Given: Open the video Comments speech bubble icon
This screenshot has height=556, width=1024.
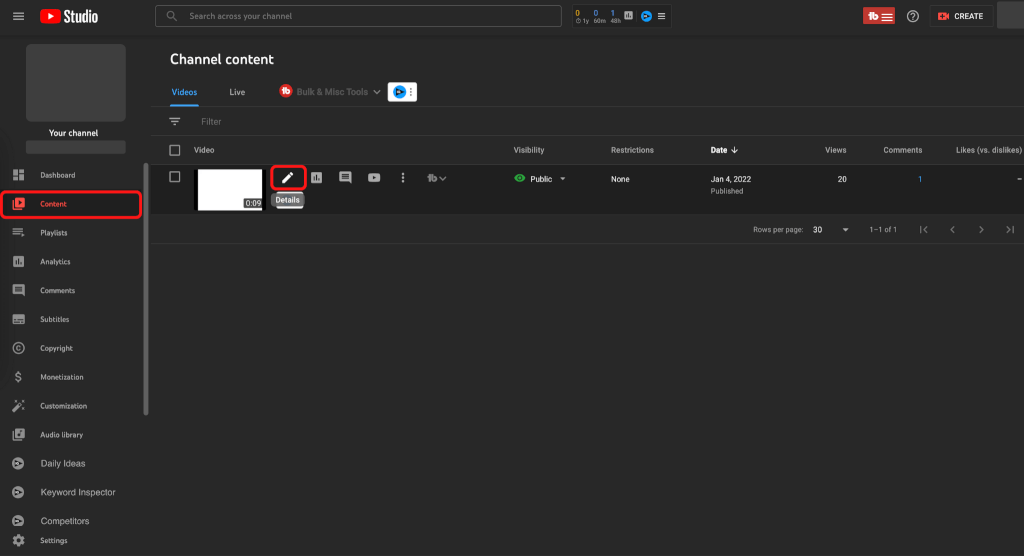Looking at the screenshot, I should 345,178.
